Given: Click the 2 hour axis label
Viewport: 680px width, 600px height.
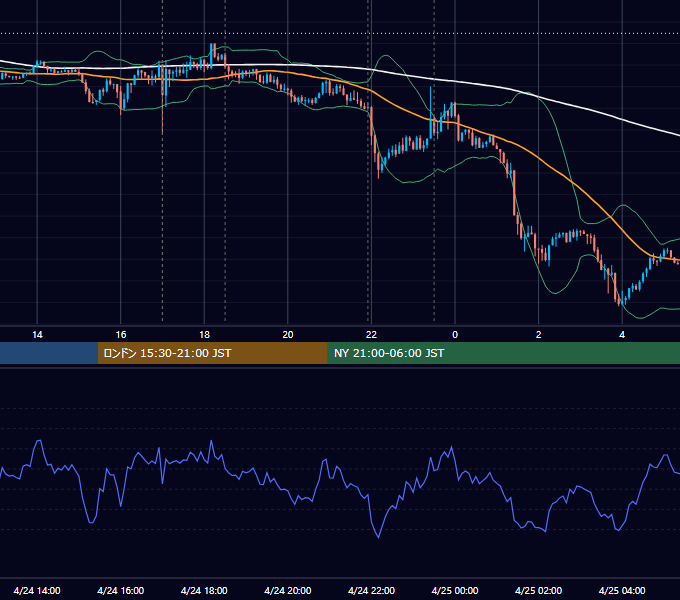Looking at the screenshot, I should click(538, 335).
